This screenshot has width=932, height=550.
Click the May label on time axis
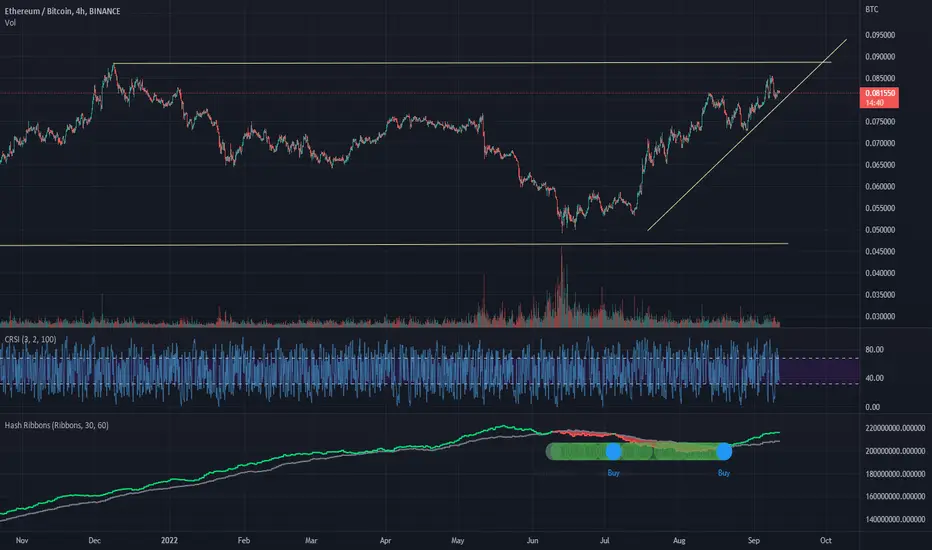(457, 540)
